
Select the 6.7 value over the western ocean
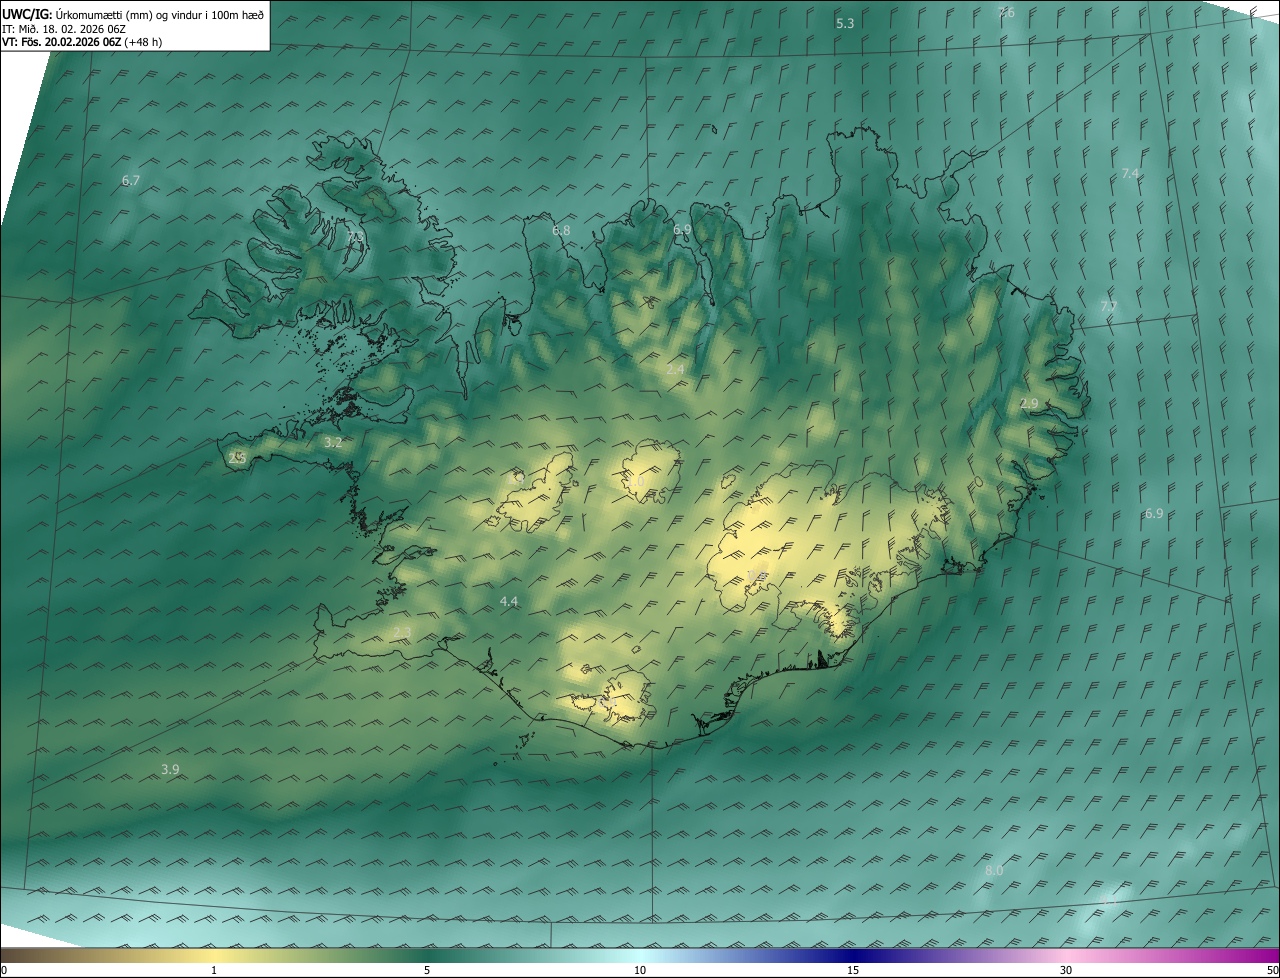click(131, 181)
